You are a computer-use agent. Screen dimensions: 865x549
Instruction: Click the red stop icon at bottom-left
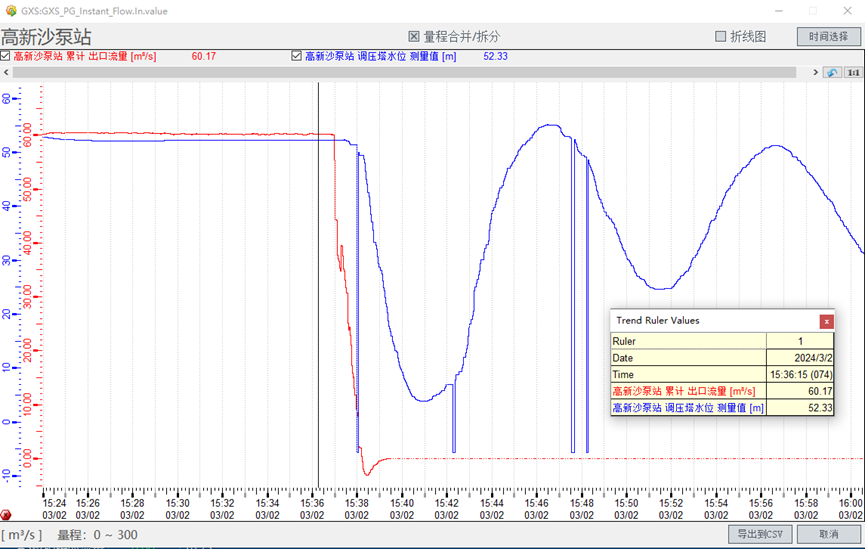coord(7,515)
